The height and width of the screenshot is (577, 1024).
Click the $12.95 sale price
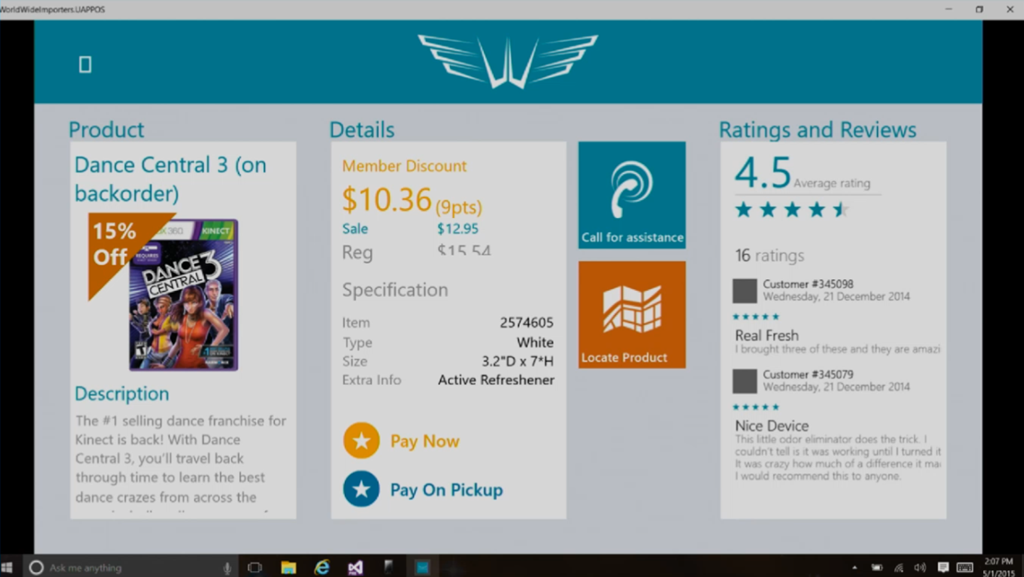coord(458,228)
